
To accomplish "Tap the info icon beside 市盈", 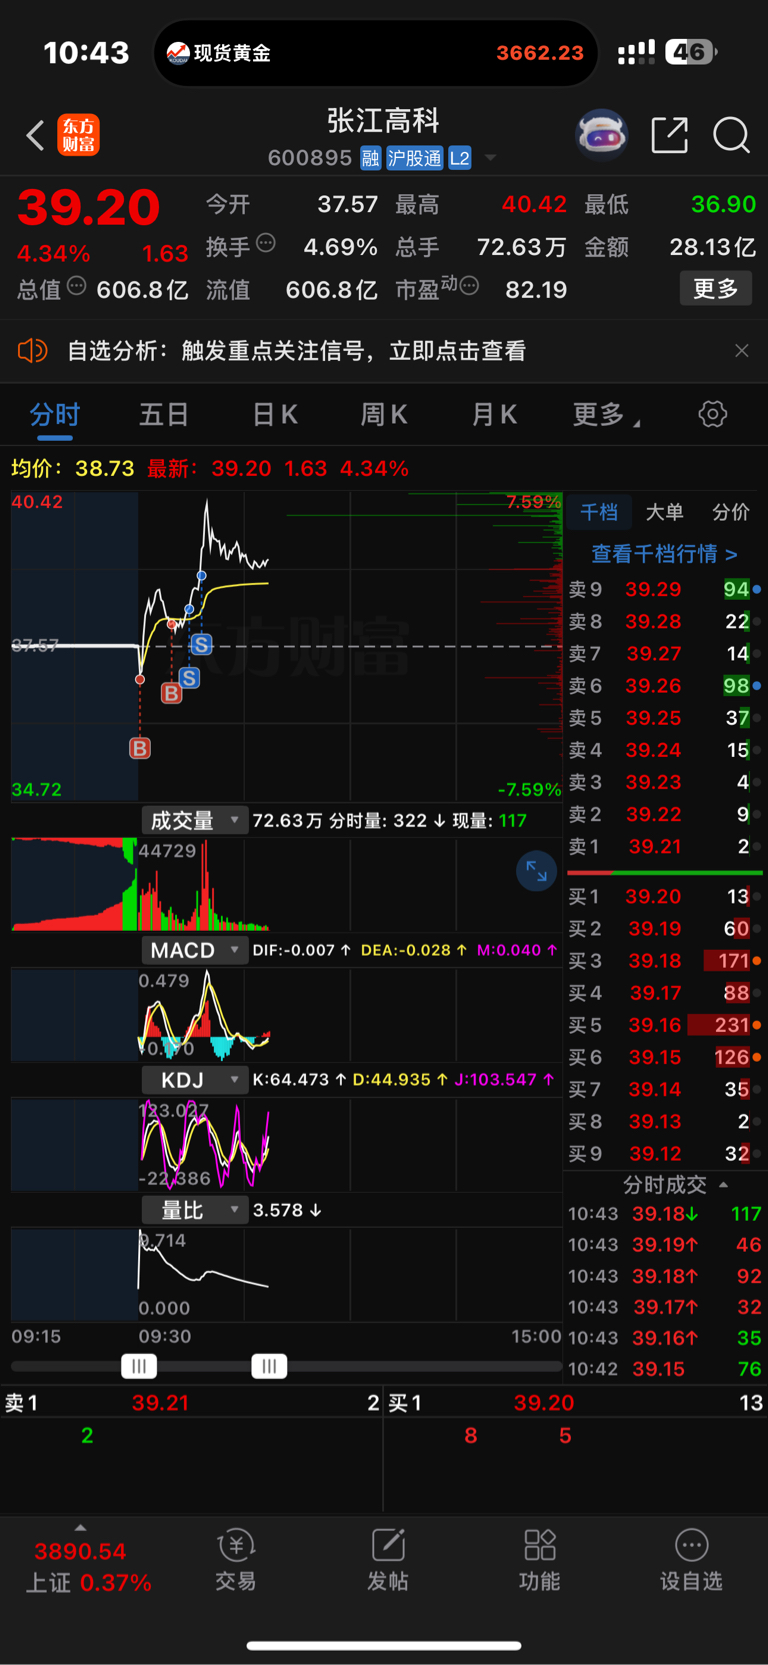I will [x=469, y=287].
